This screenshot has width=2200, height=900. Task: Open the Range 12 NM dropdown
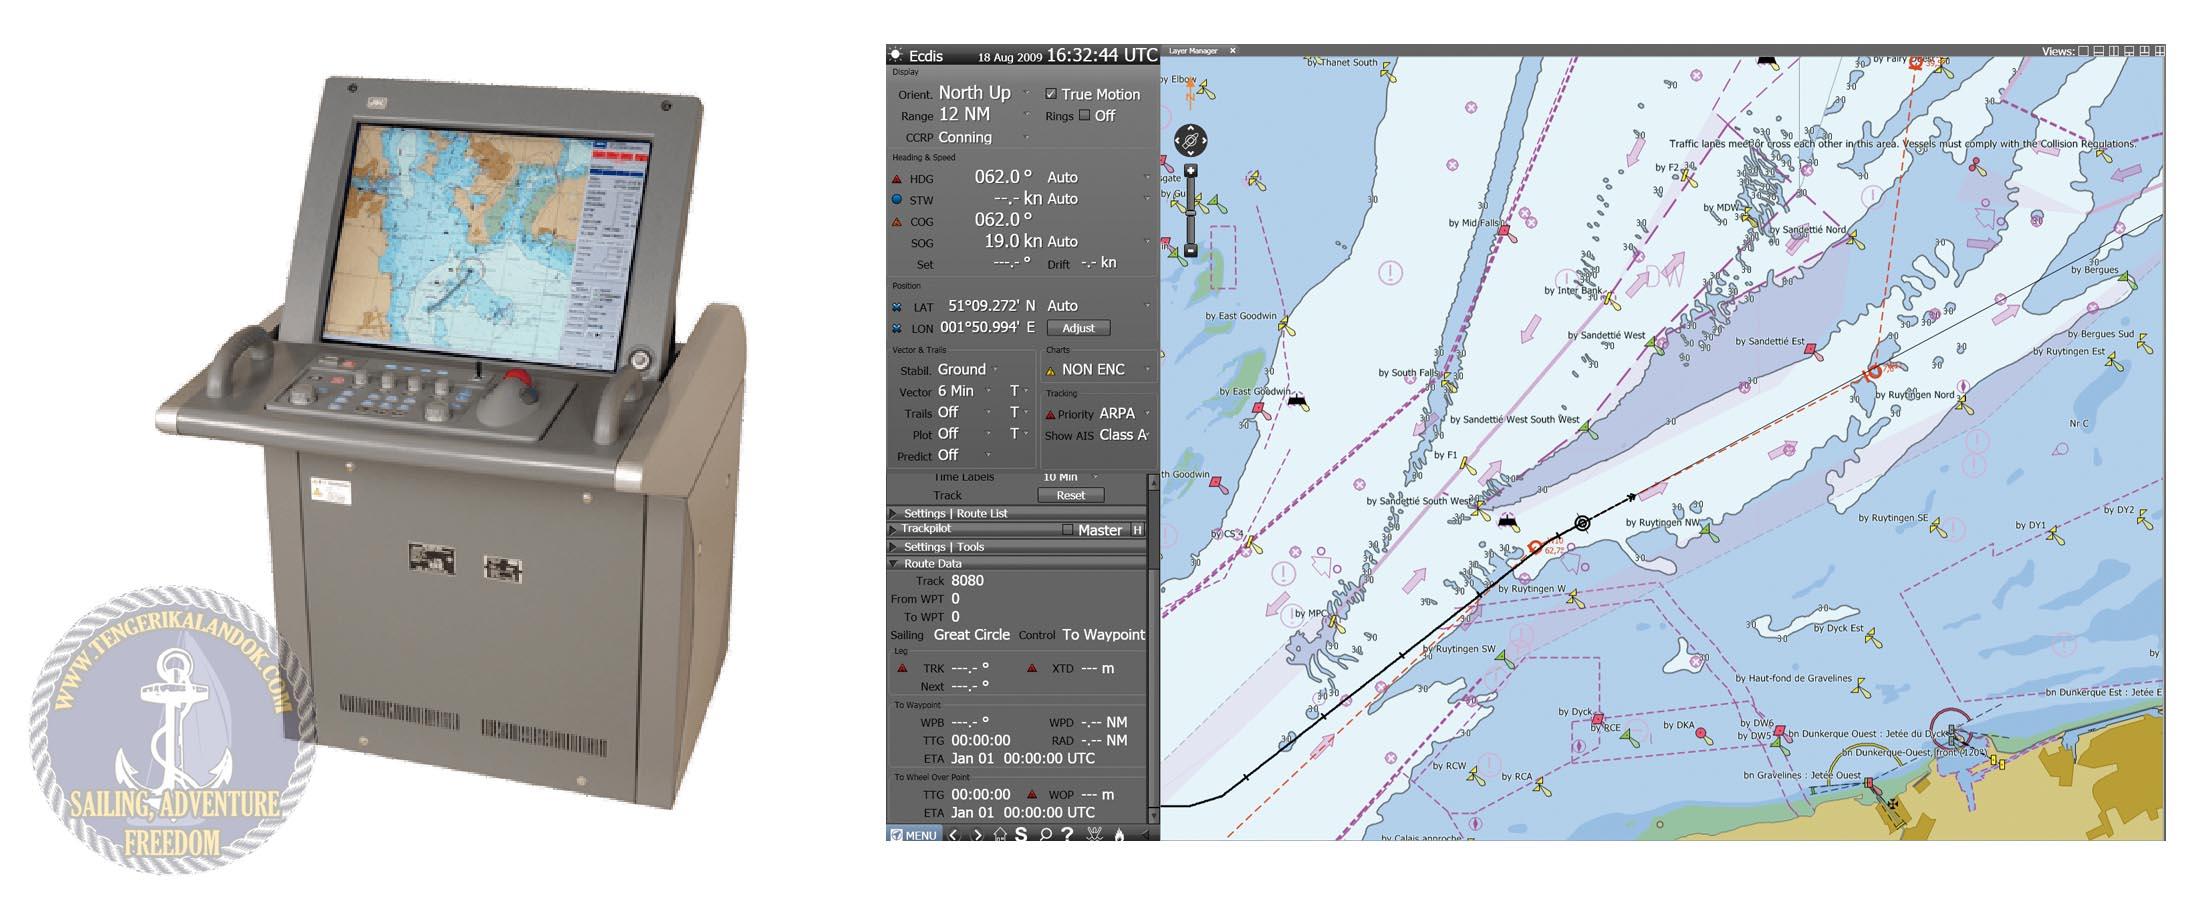1025,115
